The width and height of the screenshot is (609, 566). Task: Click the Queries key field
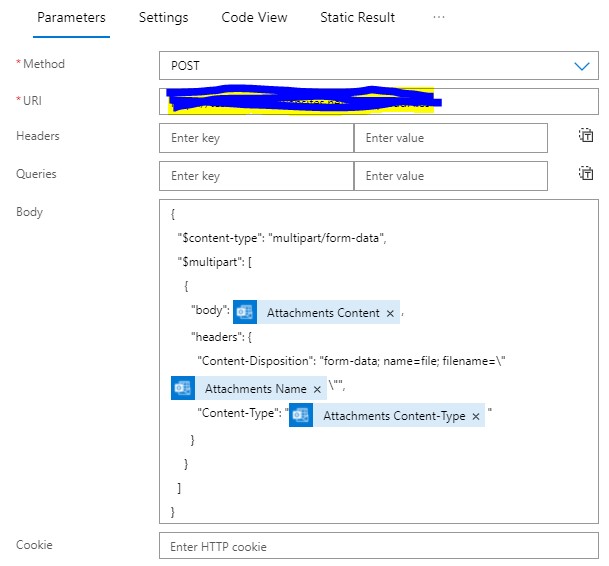click(256, 176)
